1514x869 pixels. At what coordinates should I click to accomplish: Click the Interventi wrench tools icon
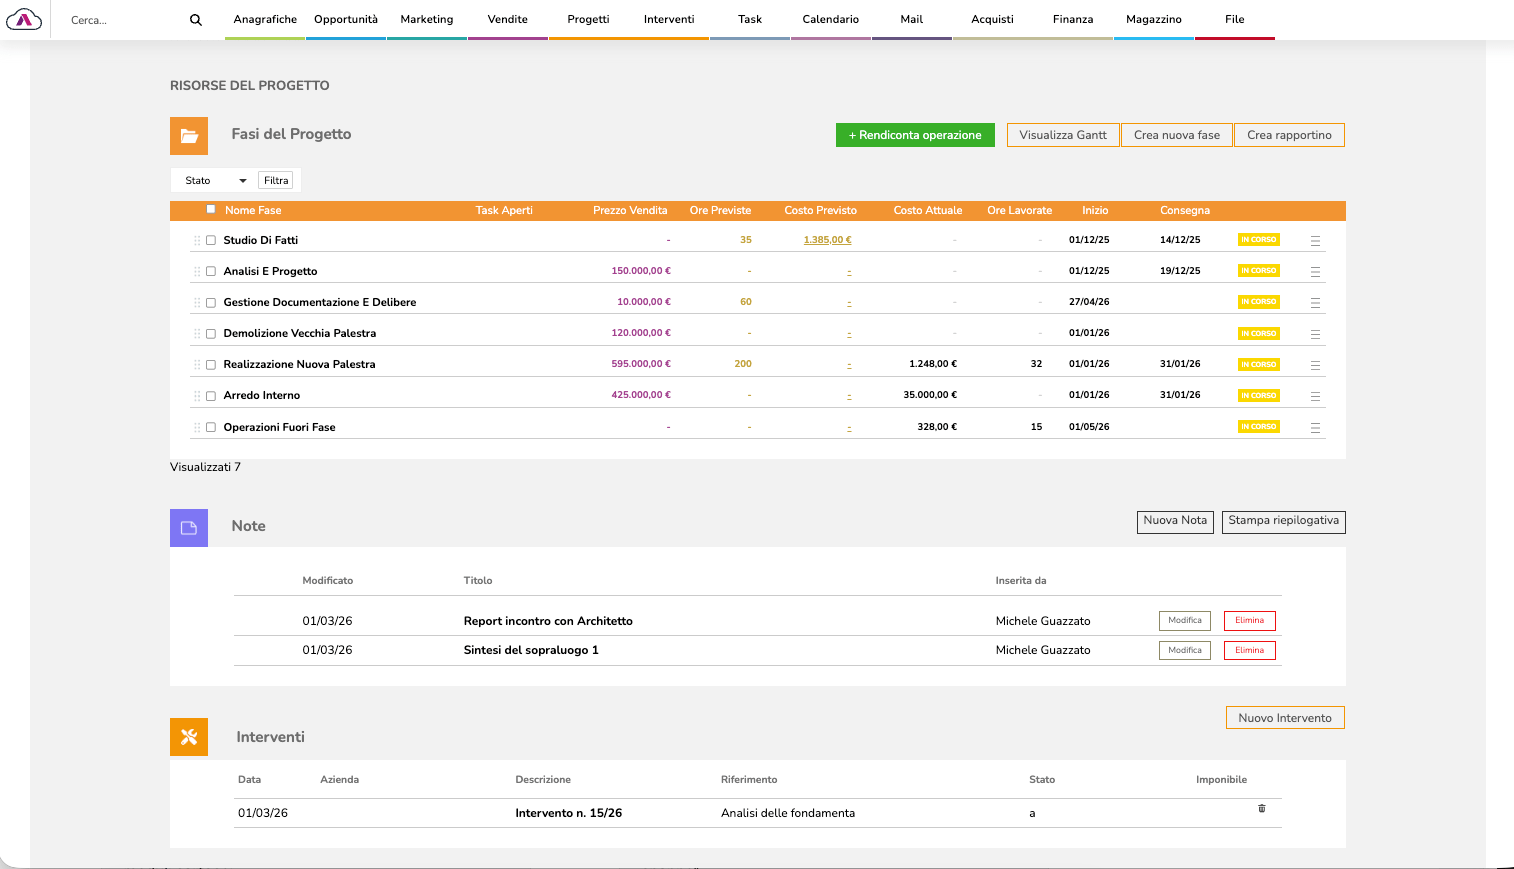click(x=189, y=737)
